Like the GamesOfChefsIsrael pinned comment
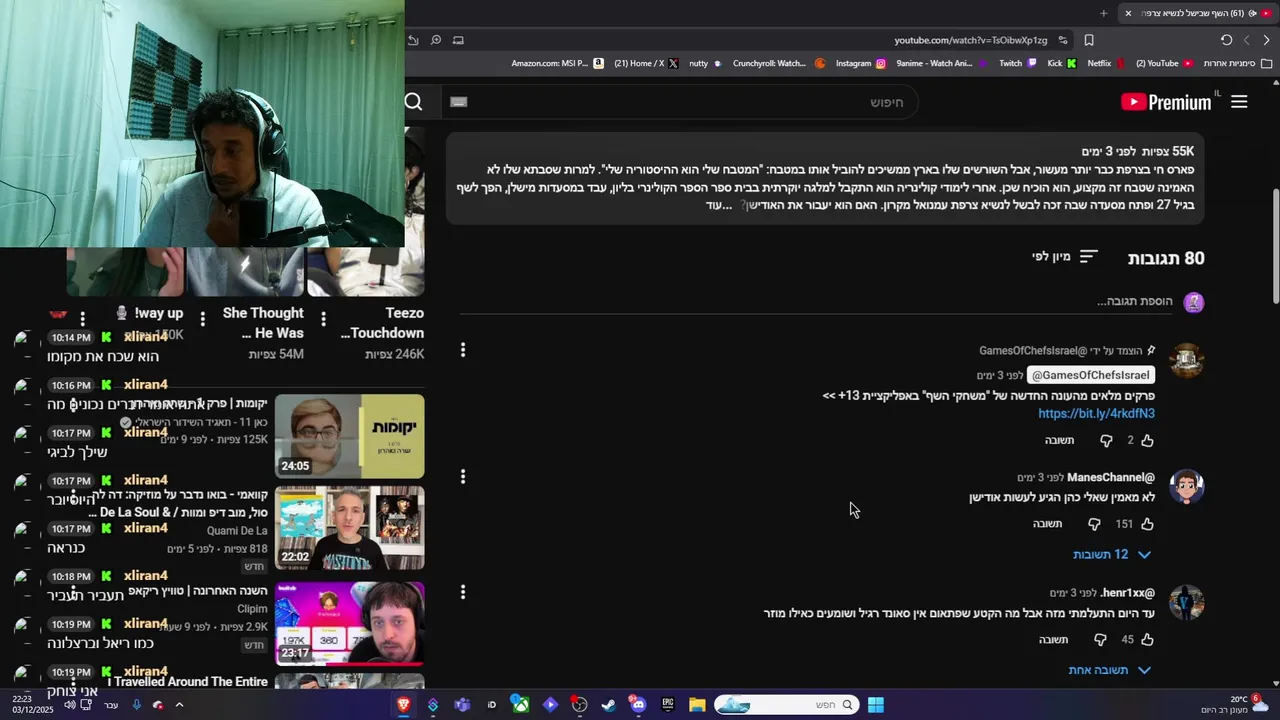Viewport: 1280px width, 720px height. click(x=1147, y=440)
